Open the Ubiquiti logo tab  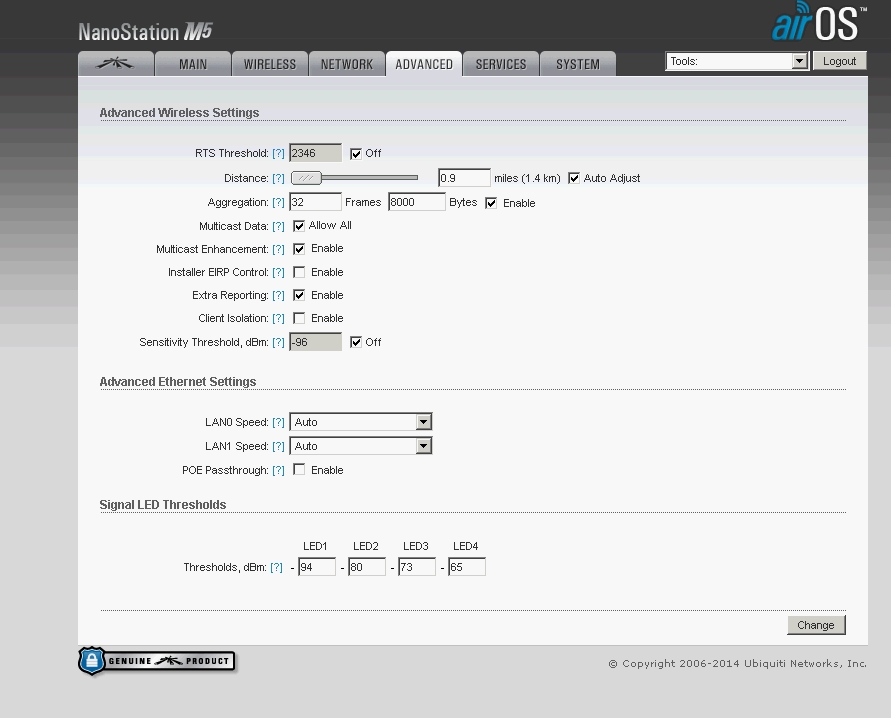[x=116, y=64]
